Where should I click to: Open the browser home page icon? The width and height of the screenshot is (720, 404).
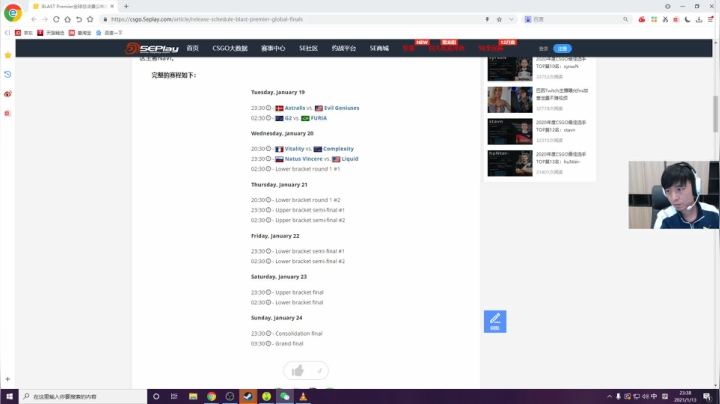(68, 19)
